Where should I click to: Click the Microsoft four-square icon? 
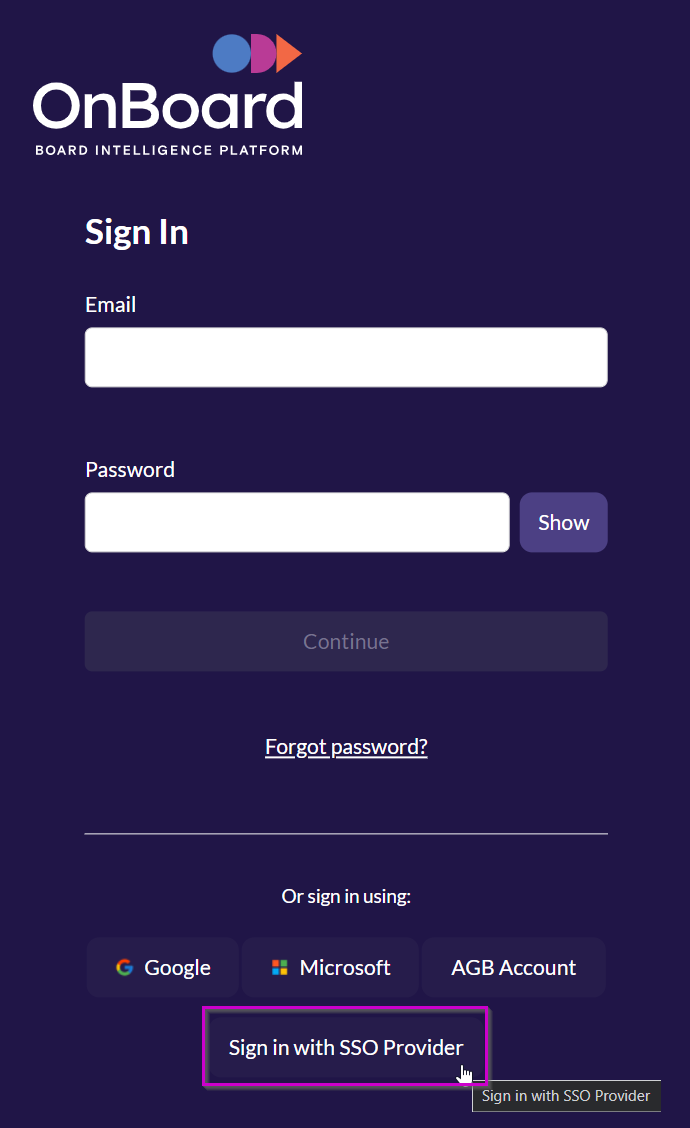(278, 967)
